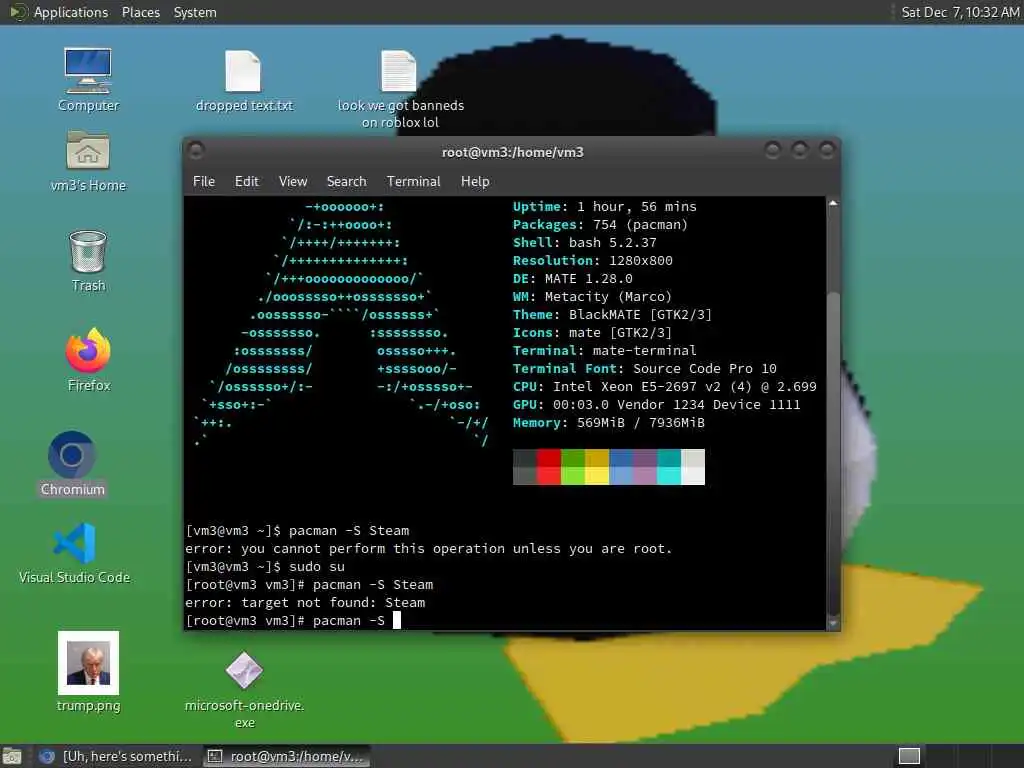Click the 'Theme: BlackMATE [GTK2/3]' line
Screen dimensions: 1024x768
(613, 315)
